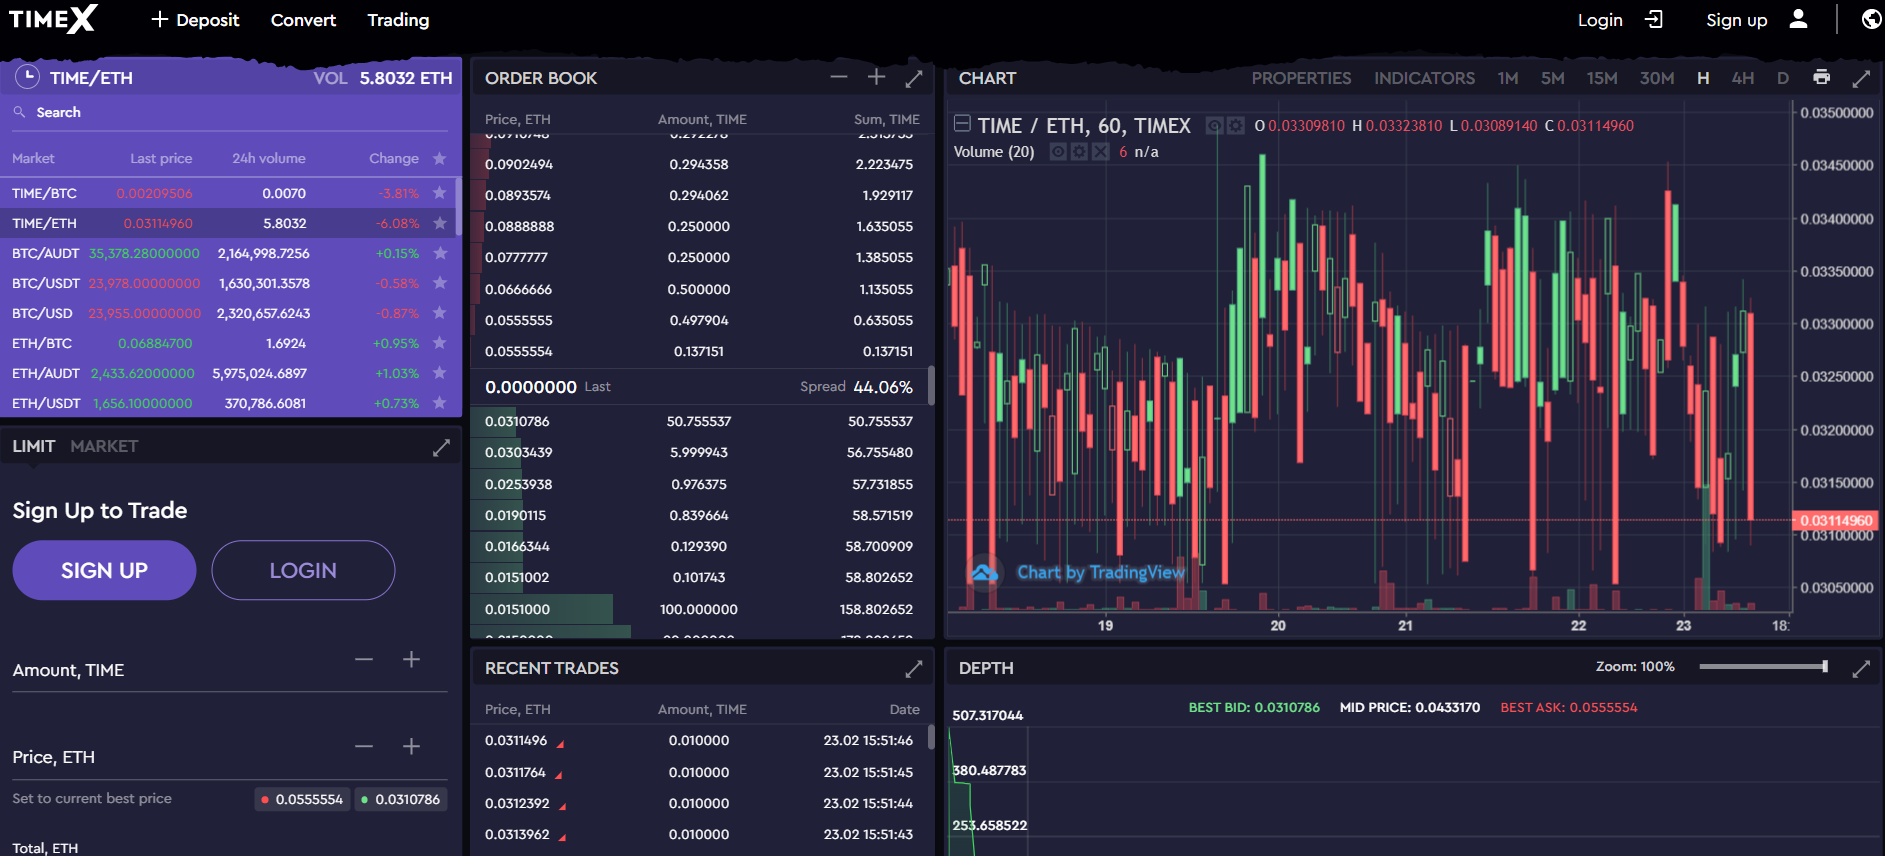The image size is (1885, 856).
Task: Click the Login arrow icon in header
Action: (1654, 19)
